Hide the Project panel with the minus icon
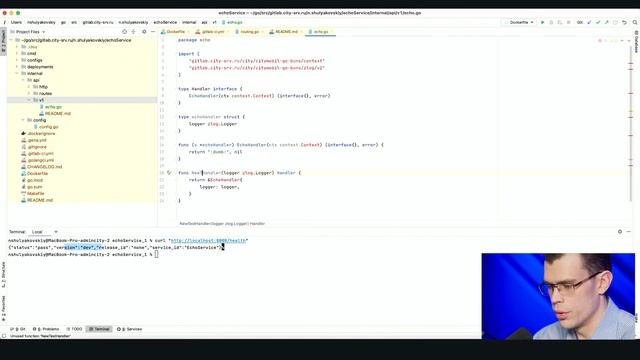Screen dimensions: 640x360 tap(153, 31)
